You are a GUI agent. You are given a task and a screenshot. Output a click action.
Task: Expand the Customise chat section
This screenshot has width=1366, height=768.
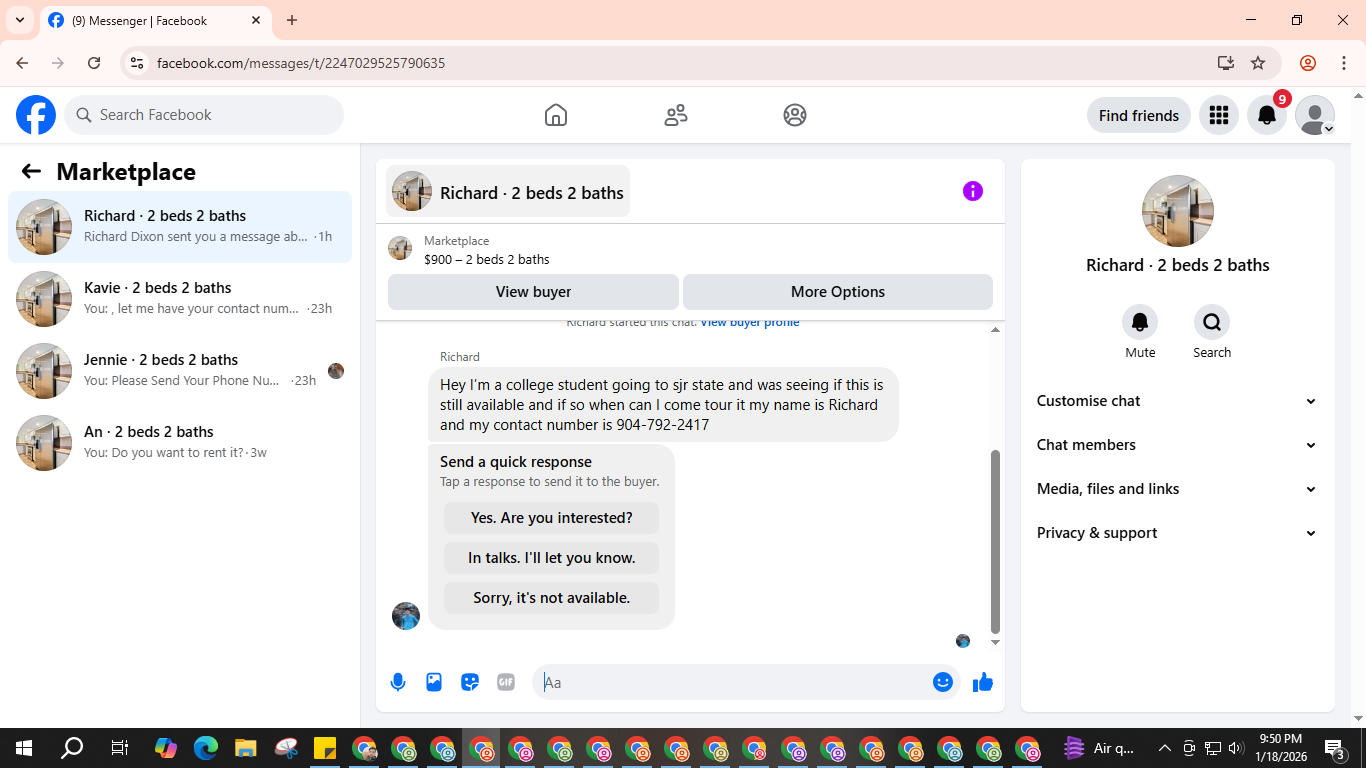tap(1177, 401)
